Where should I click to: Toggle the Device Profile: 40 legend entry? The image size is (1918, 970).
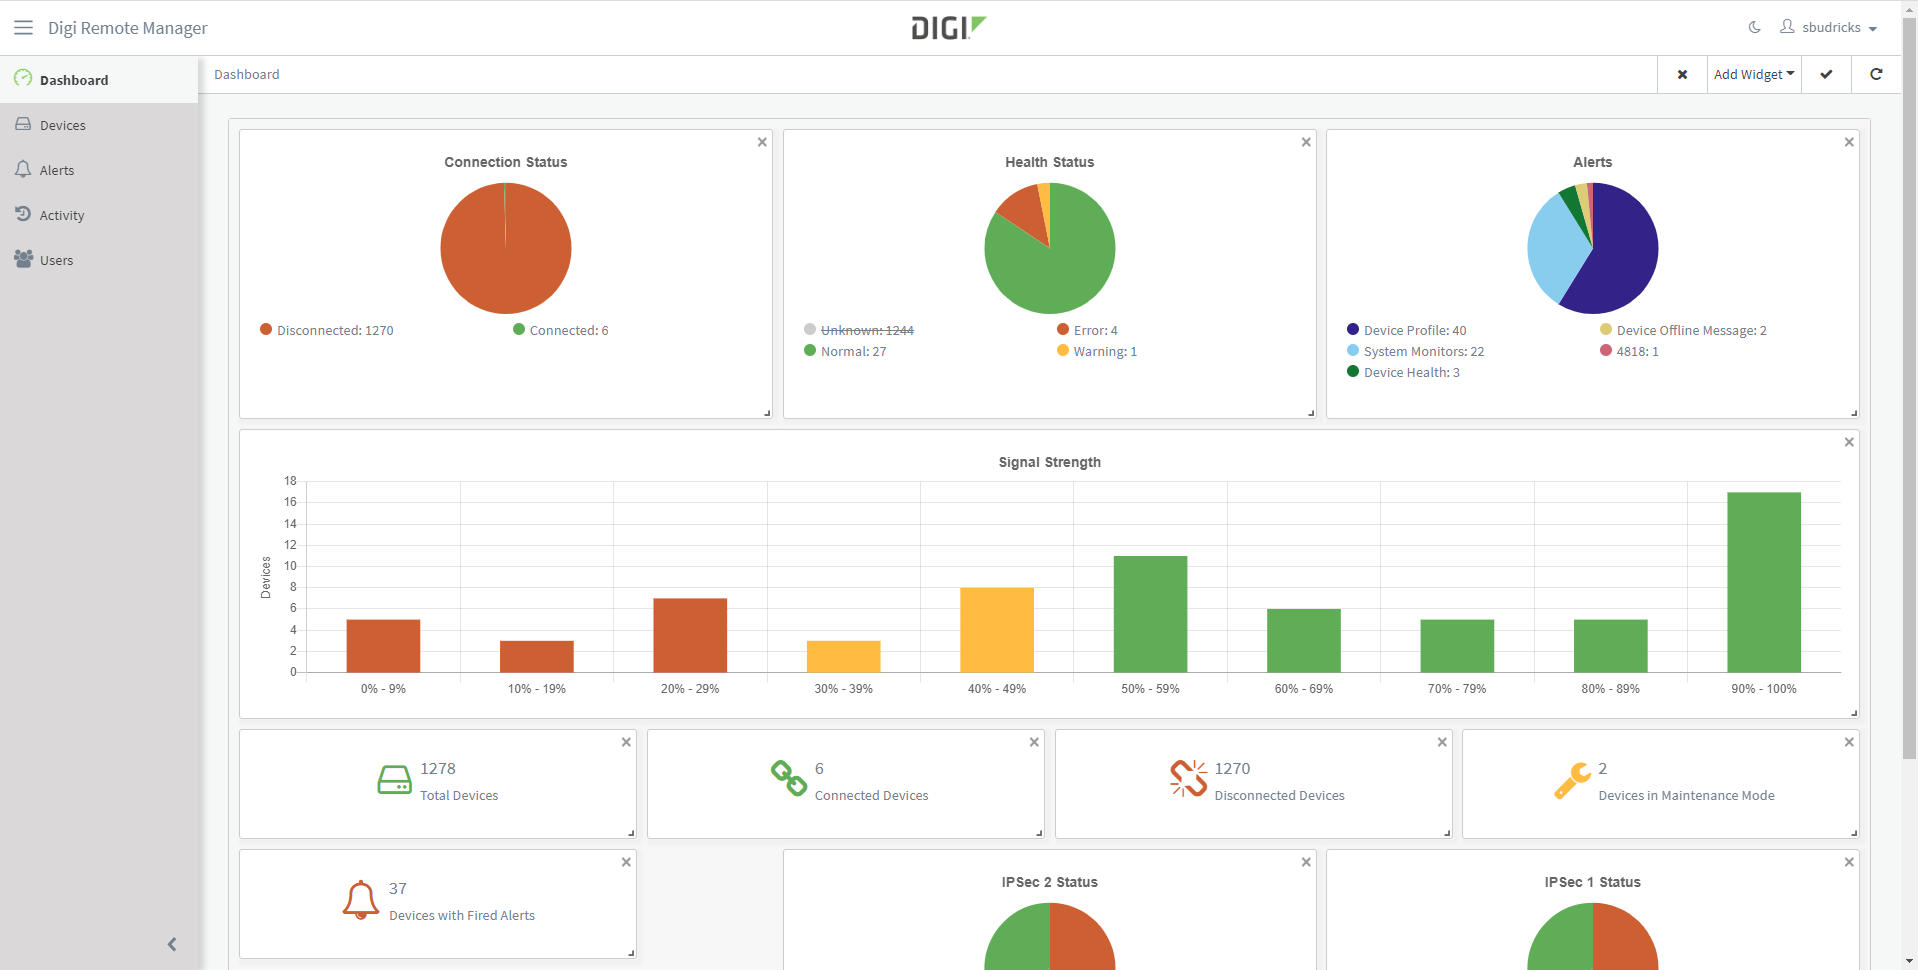tap(1407, 330)
